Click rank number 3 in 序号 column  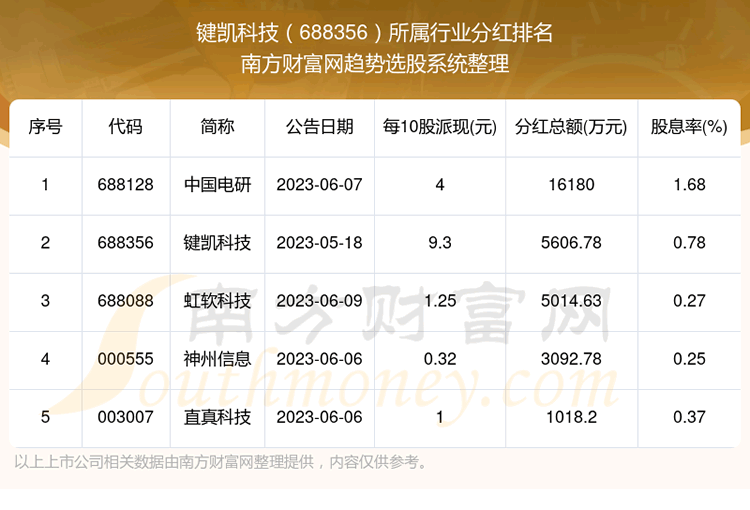45,301
